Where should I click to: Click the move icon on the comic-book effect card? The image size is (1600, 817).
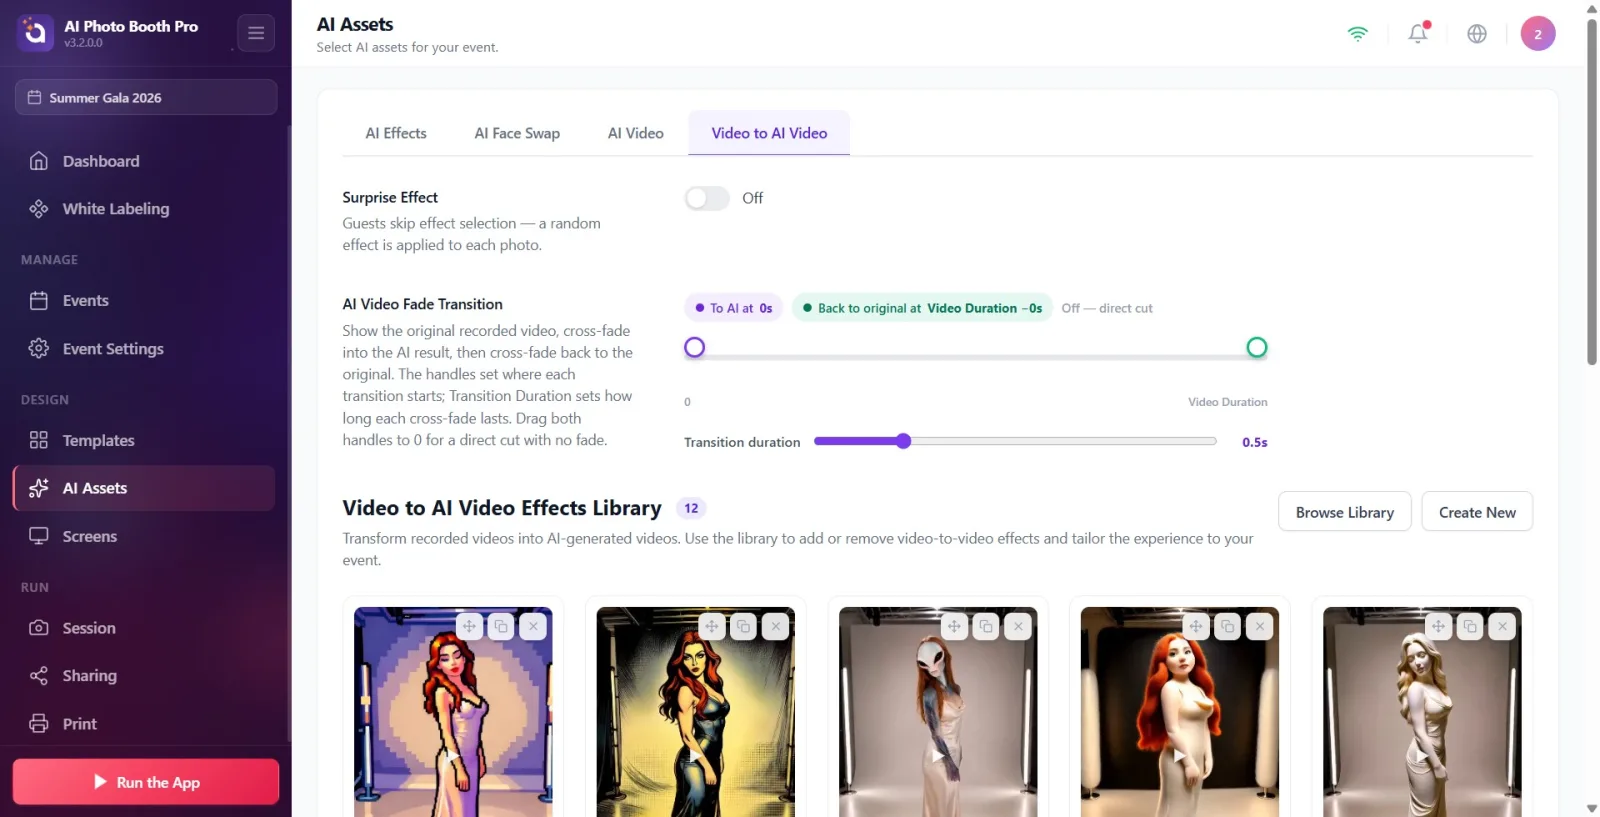(x=711, y=626)
